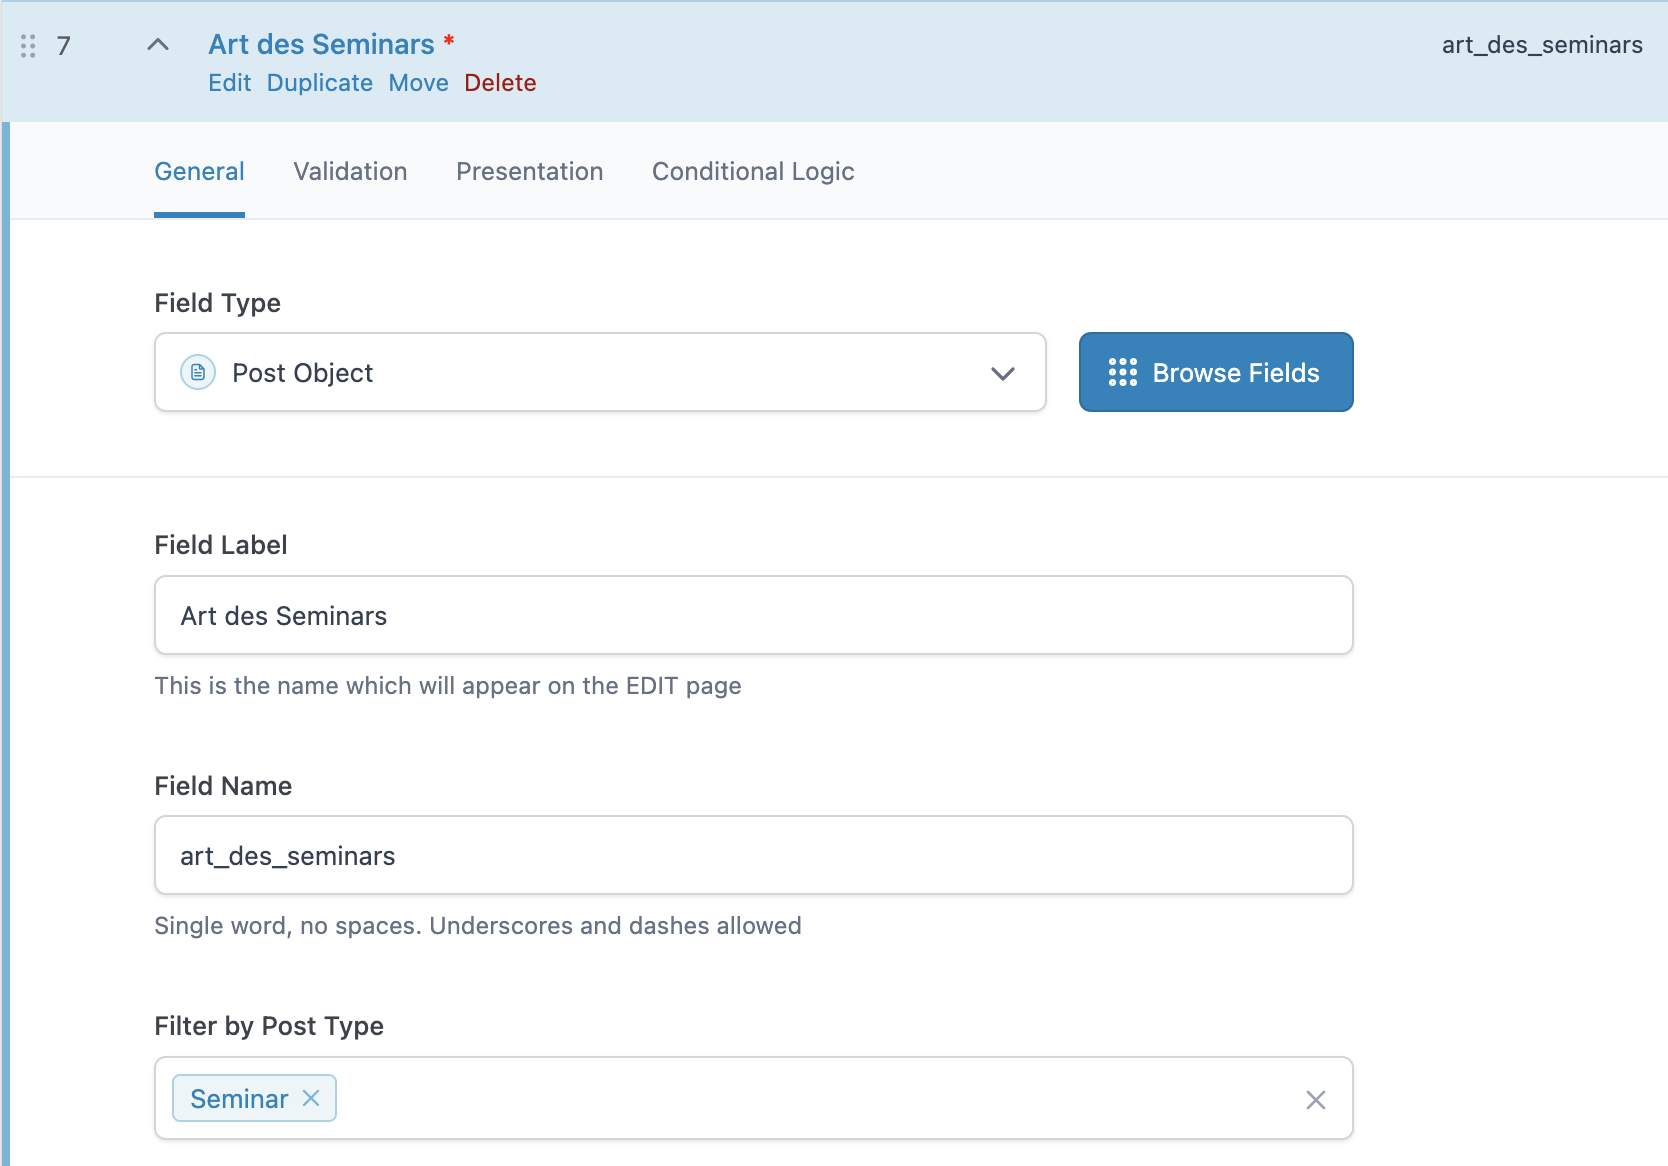Remove the Seminar post type tag
The width and height of the screenshot is (1668, 1166).
(x=311, y=1098)
